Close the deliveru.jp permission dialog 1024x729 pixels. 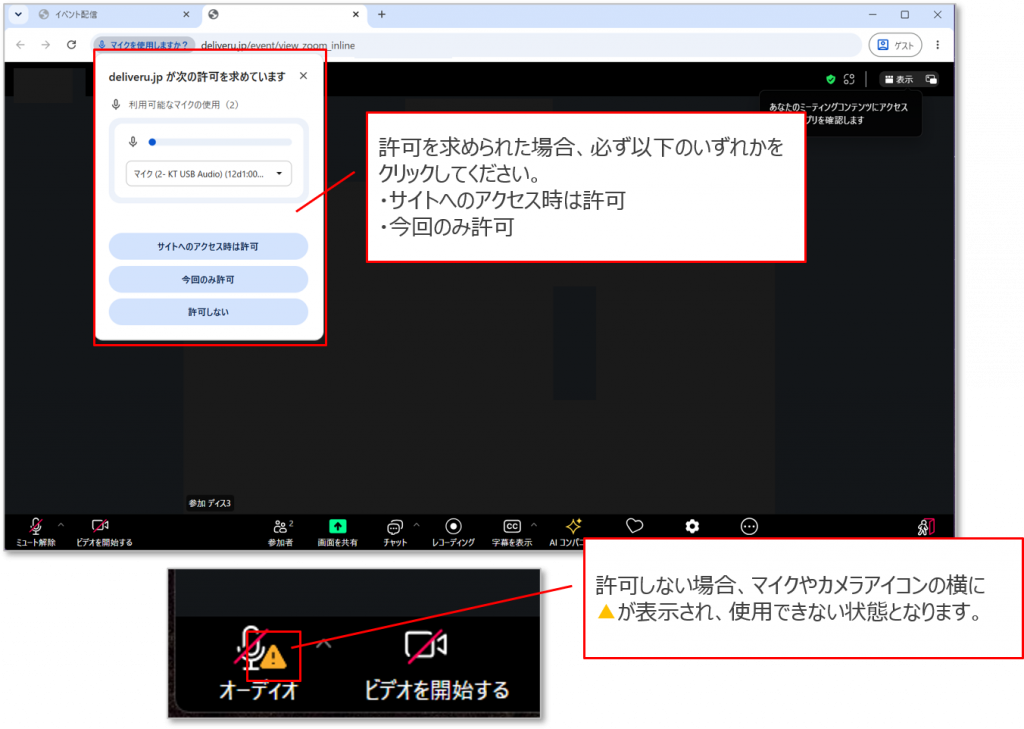point(303,76)
